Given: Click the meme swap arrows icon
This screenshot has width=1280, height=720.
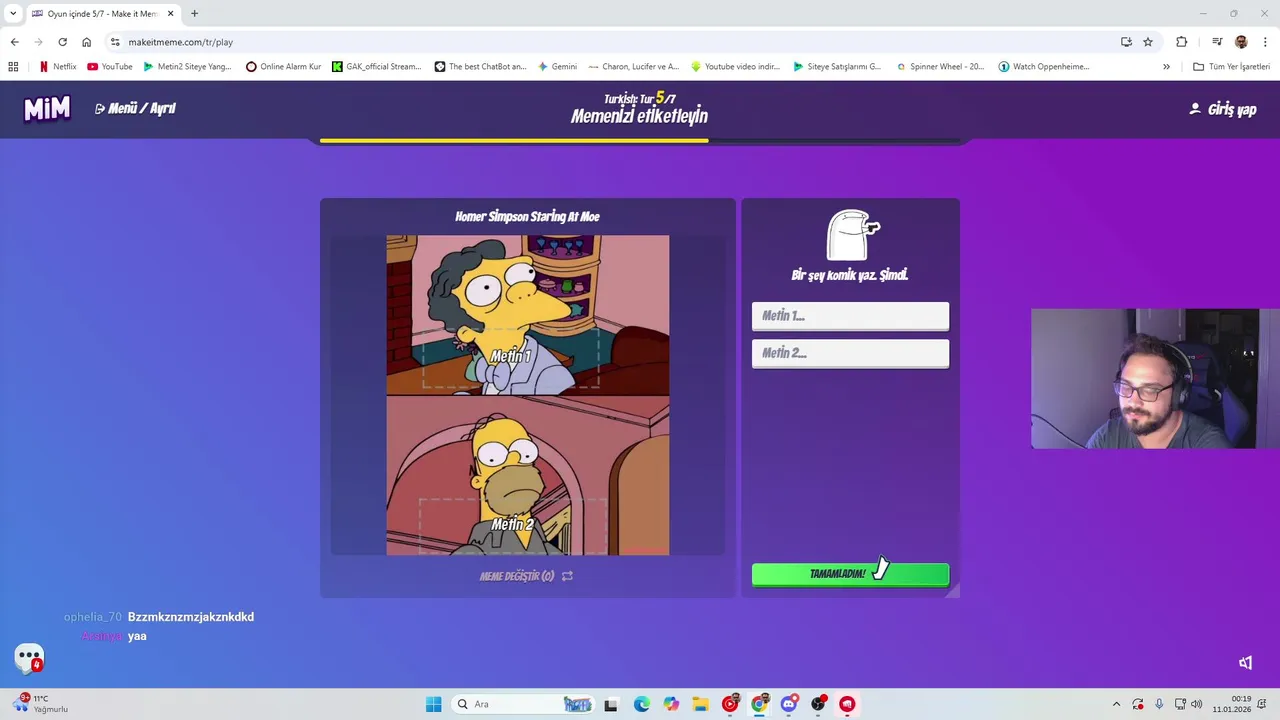Looking at the screenshot, I should pos(567,576).
